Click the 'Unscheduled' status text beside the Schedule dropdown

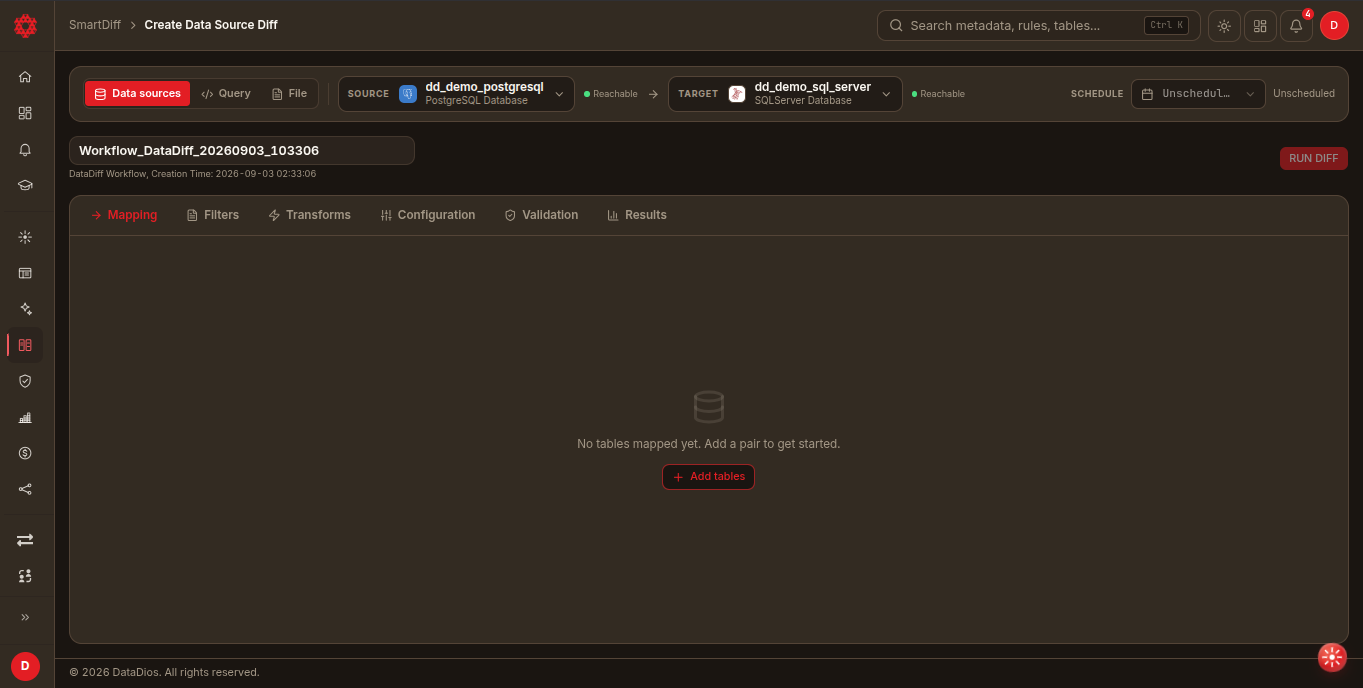pos(1304,94)
